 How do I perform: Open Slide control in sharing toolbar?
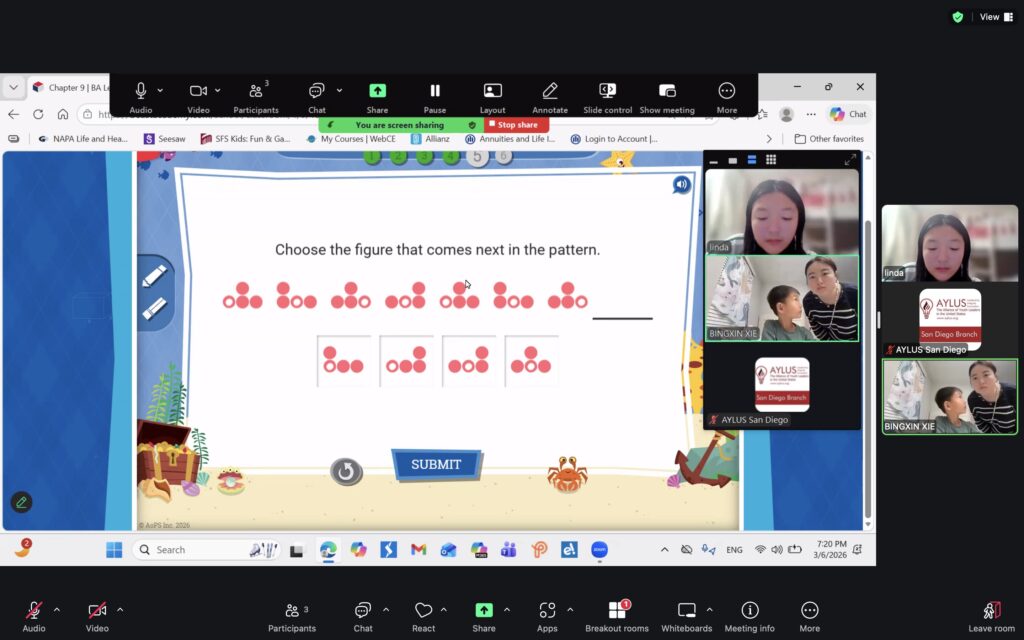pos(607,91)
